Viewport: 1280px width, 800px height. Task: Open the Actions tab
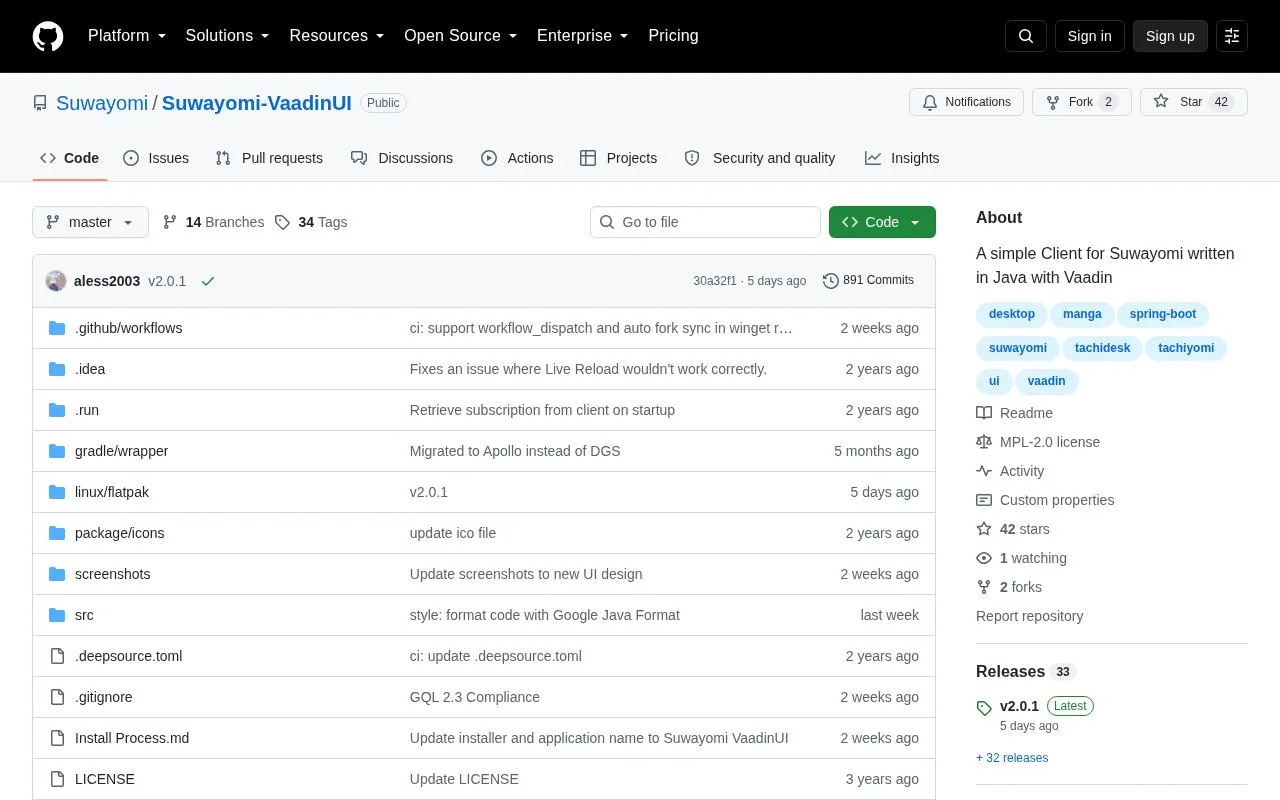point(517,158)
